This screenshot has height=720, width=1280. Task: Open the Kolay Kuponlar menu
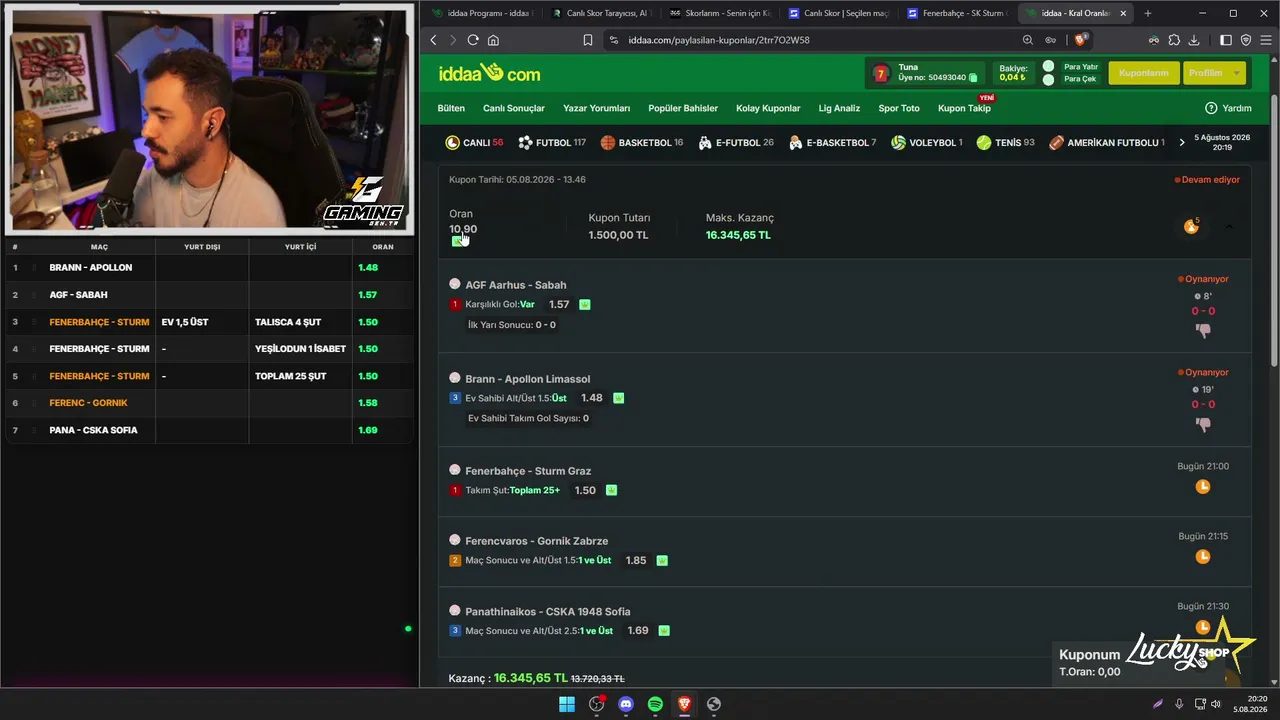click(768, 108)
